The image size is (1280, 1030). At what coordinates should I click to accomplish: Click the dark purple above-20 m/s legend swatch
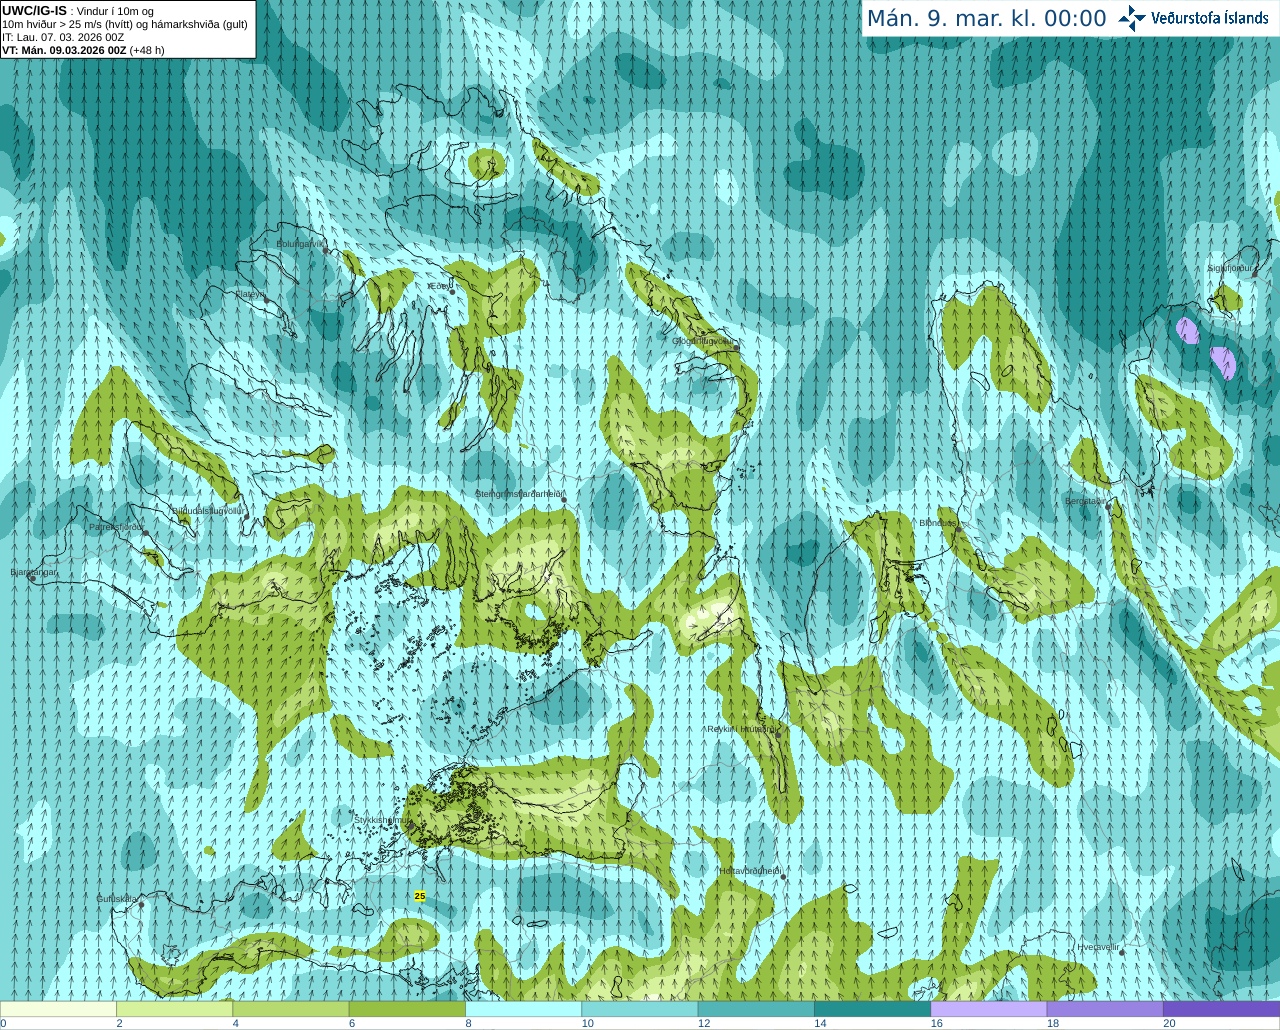coord(1221,1009)
